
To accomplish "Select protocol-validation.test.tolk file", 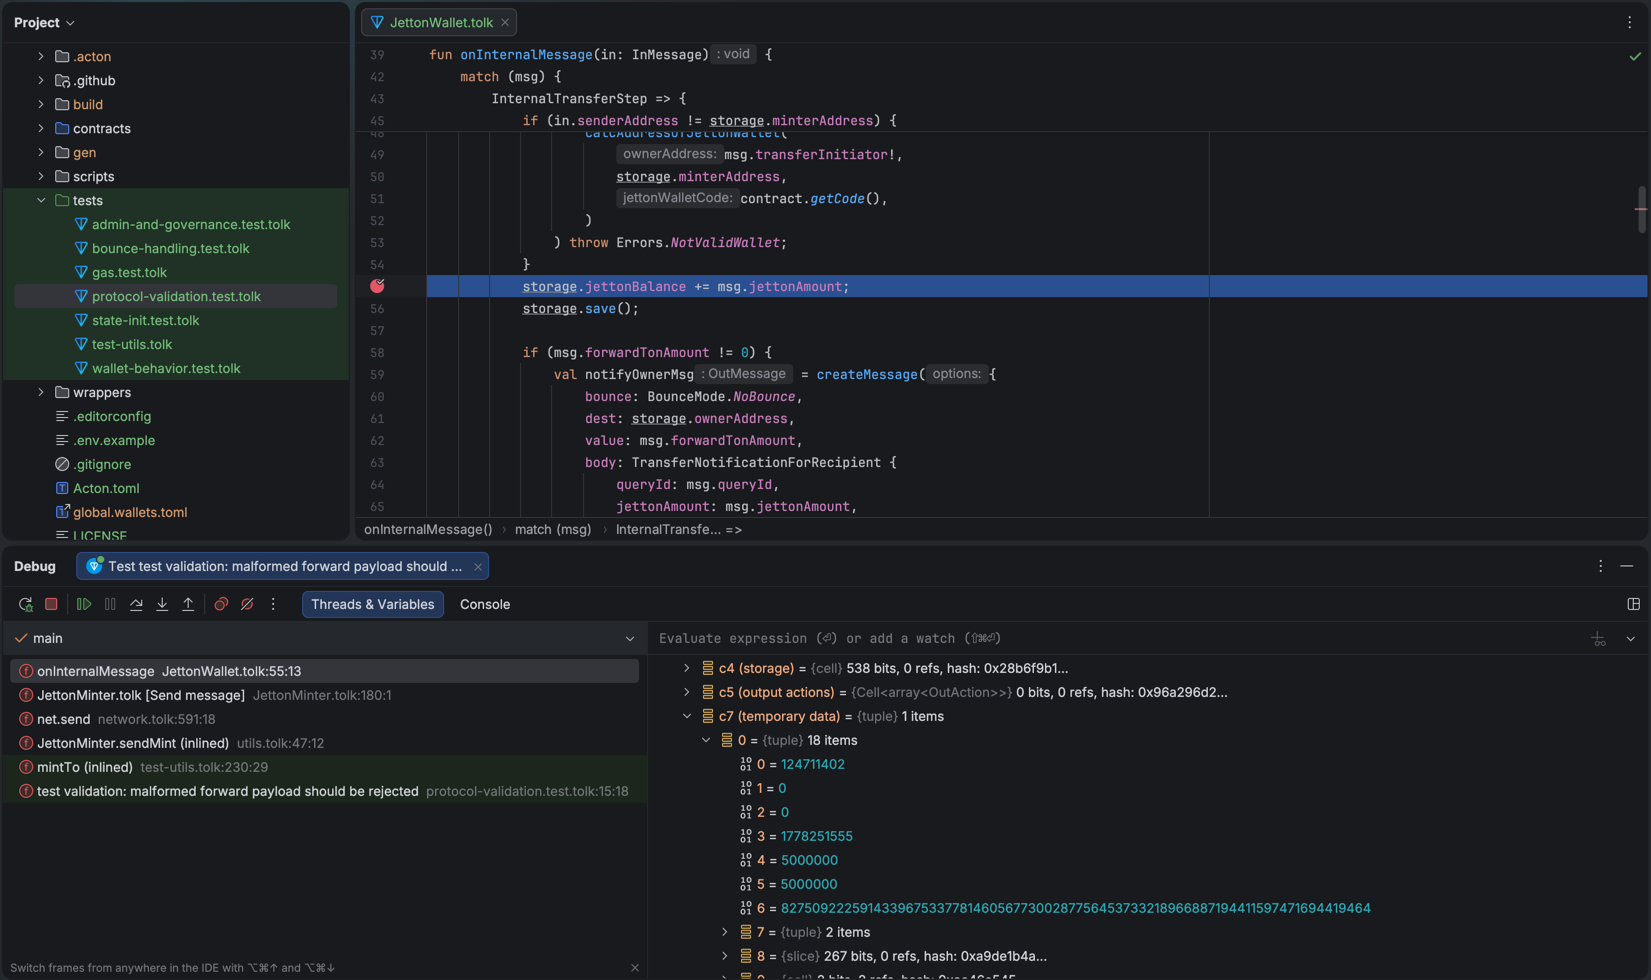I will (x=176, y=296).
